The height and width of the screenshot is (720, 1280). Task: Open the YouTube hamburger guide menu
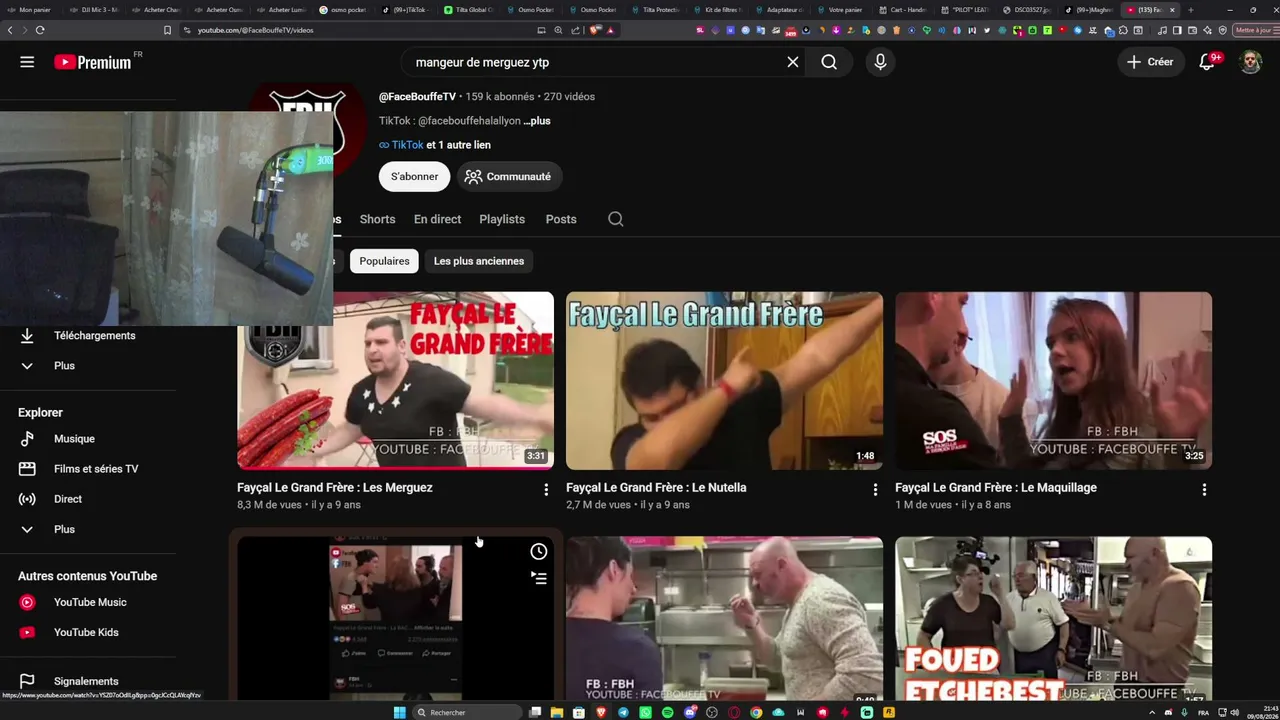(x=27, y=62)
